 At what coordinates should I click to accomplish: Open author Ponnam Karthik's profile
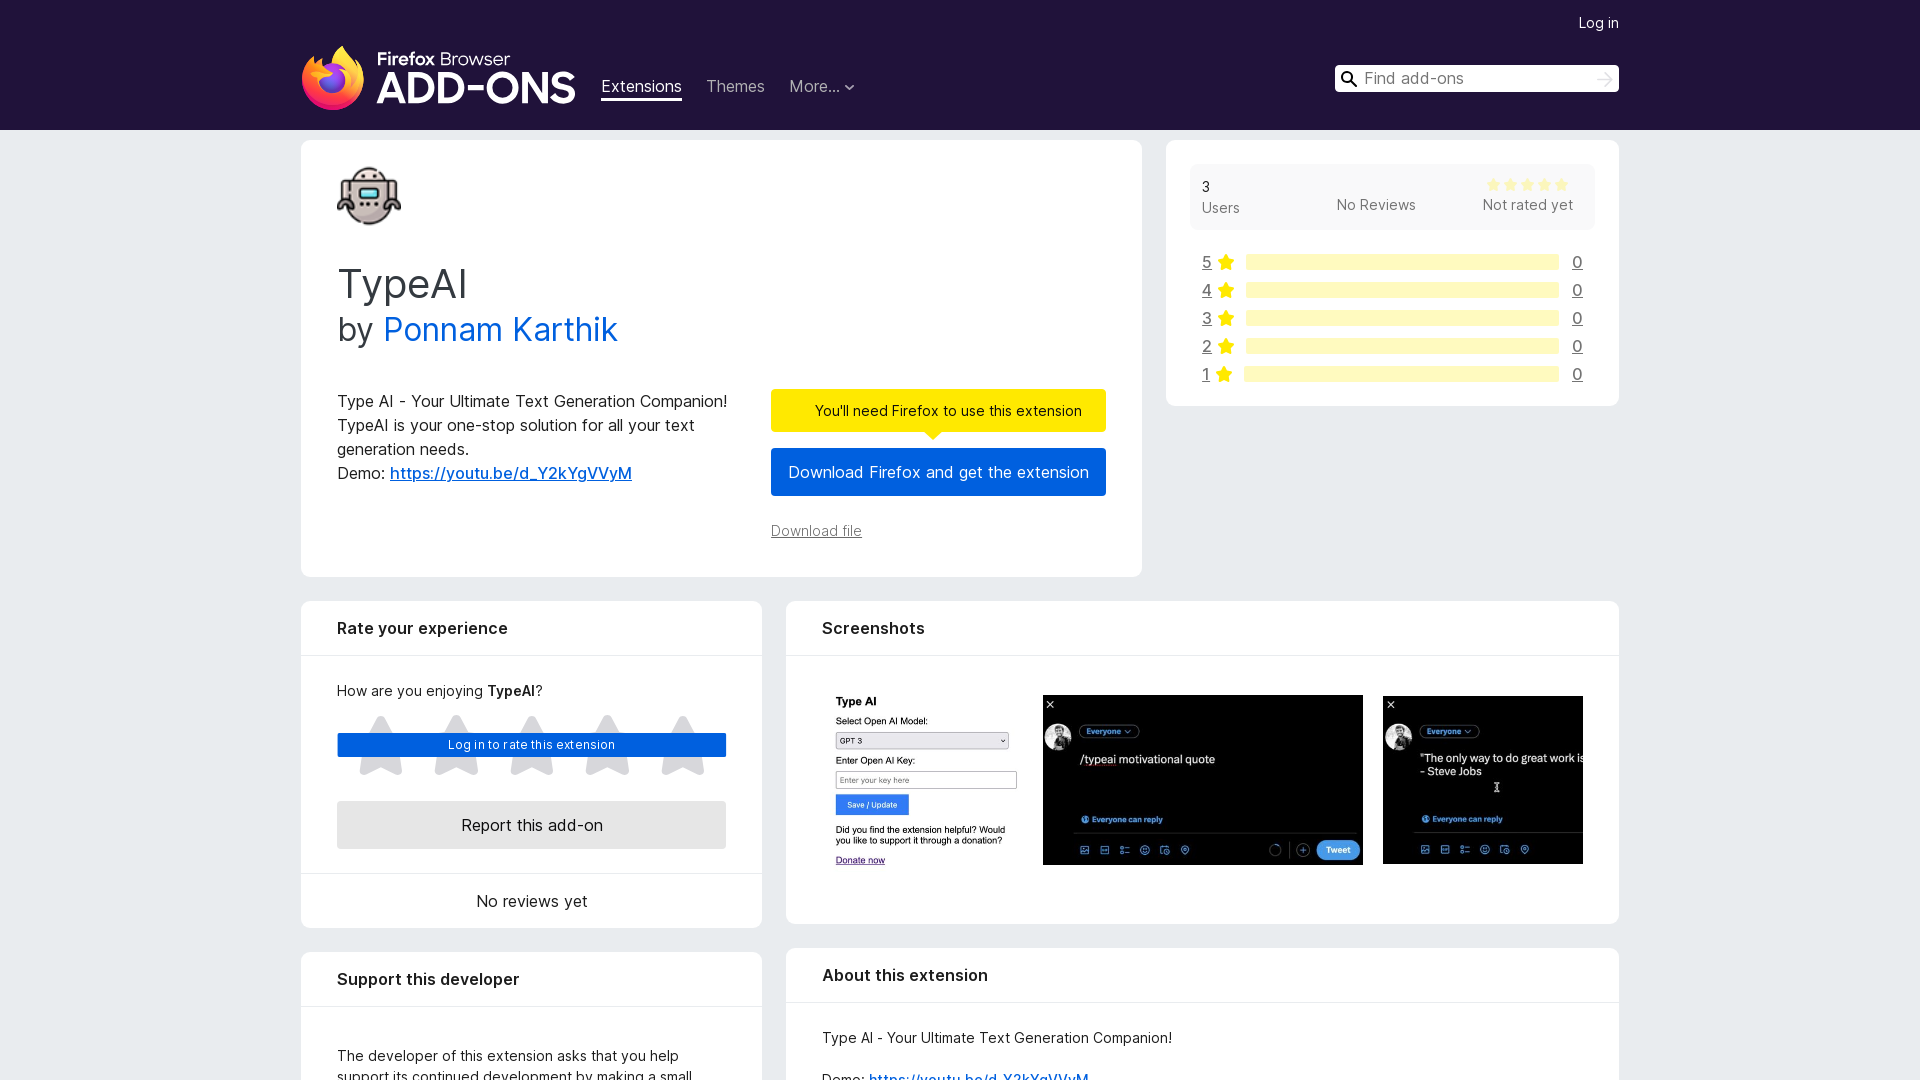(x=500, y=330)
